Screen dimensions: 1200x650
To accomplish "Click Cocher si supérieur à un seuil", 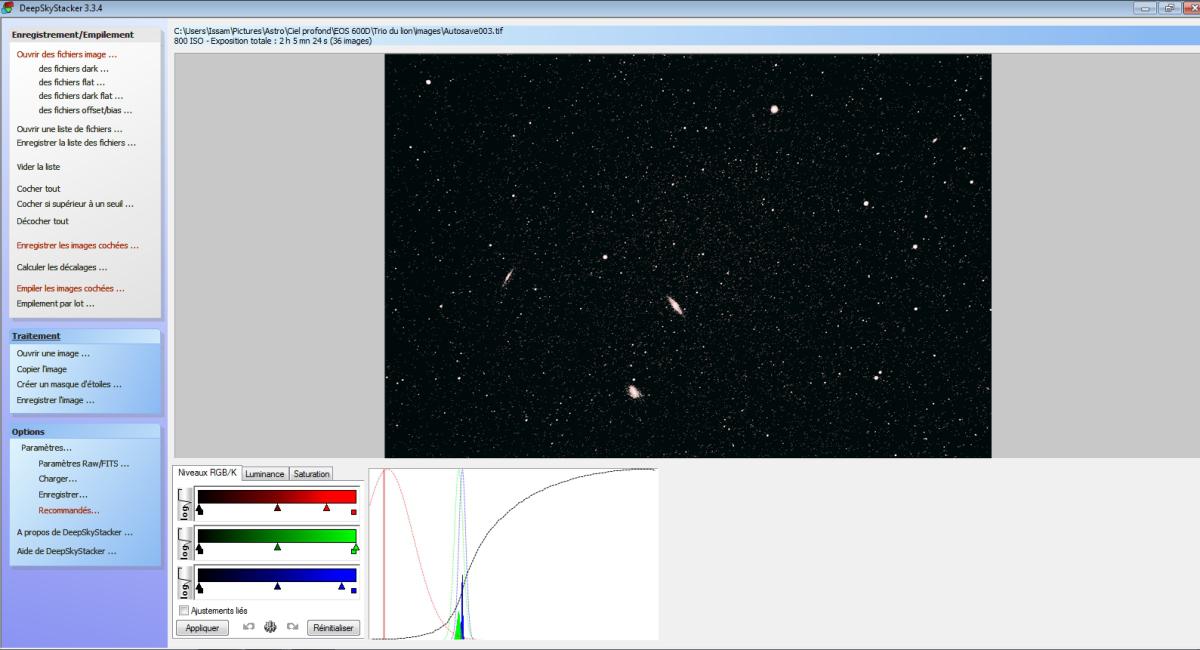I will click(x=75, y=204).
